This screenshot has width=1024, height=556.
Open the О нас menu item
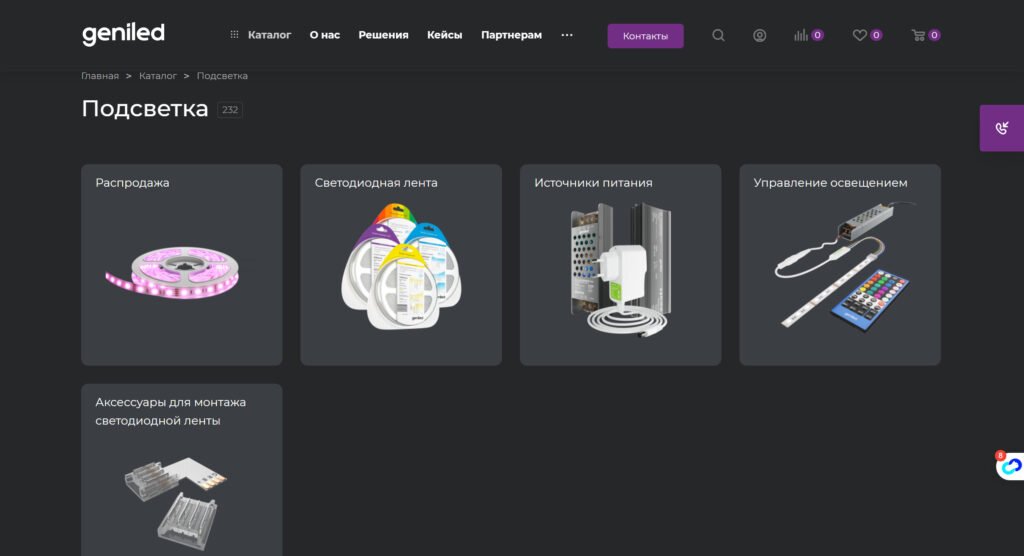click(324, 35)
